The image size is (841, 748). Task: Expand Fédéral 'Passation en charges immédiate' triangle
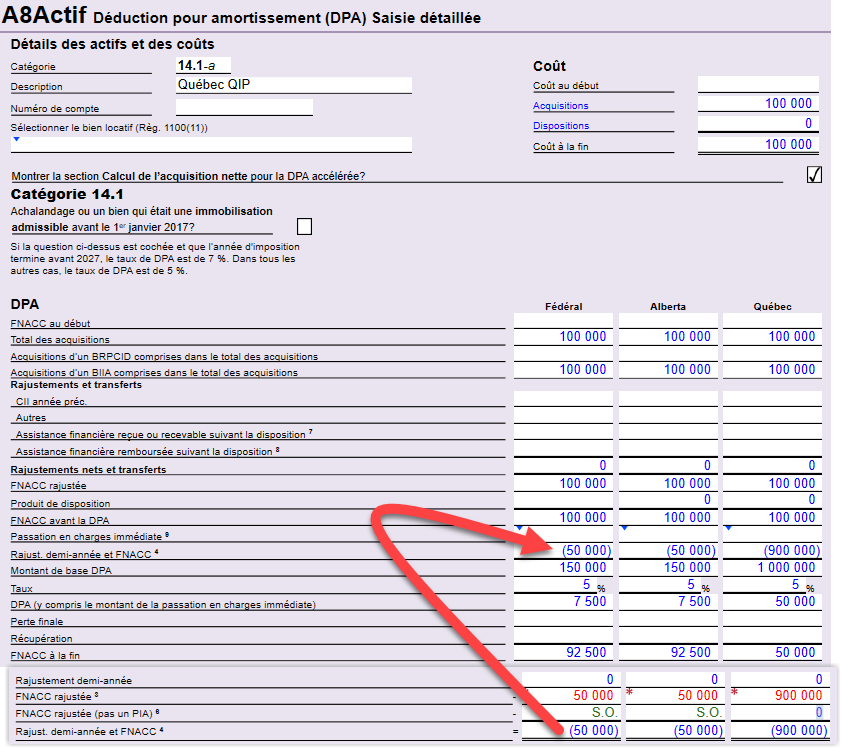(x=519, y=528)
